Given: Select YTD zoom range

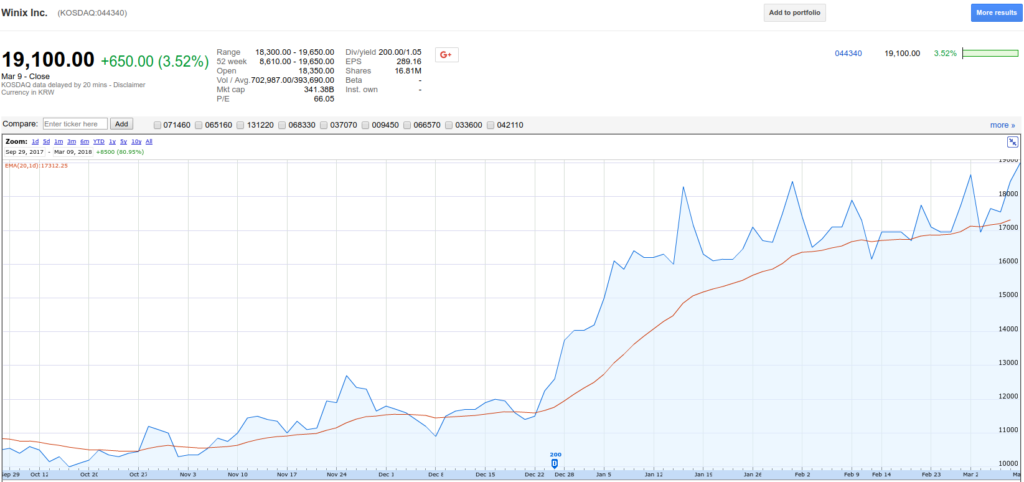Looking at the screenshot, I should (x=99, y=142).
